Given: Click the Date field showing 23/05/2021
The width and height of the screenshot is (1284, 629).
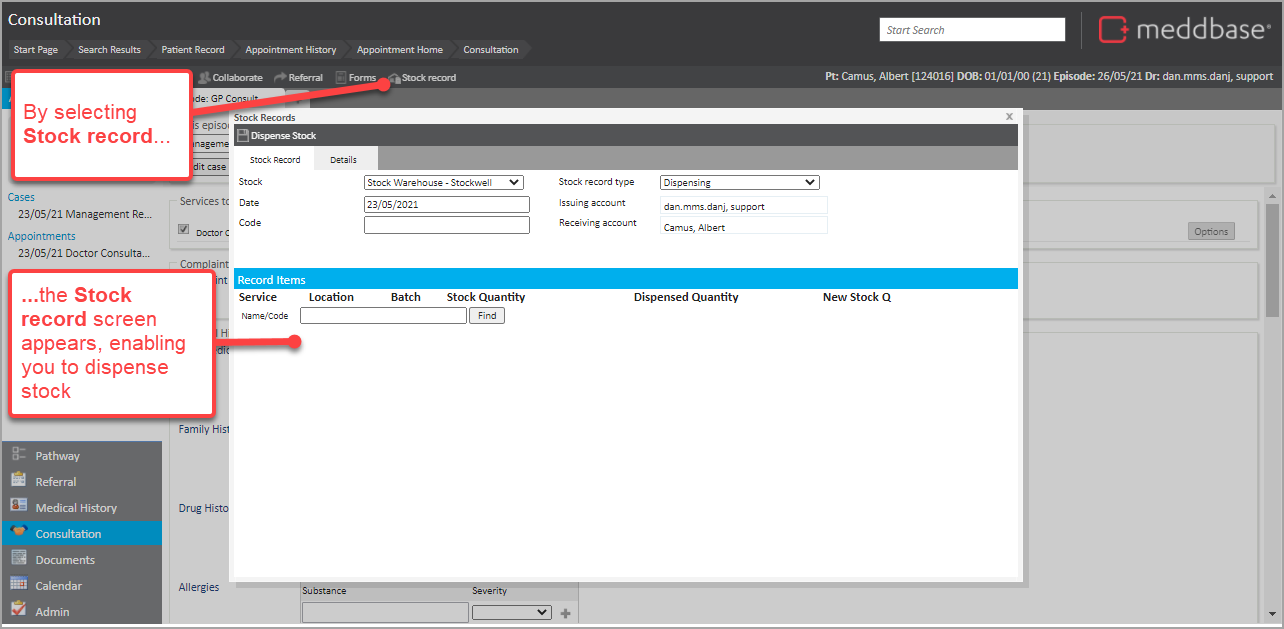Looking at the screenshot, I should coord(446,204).
